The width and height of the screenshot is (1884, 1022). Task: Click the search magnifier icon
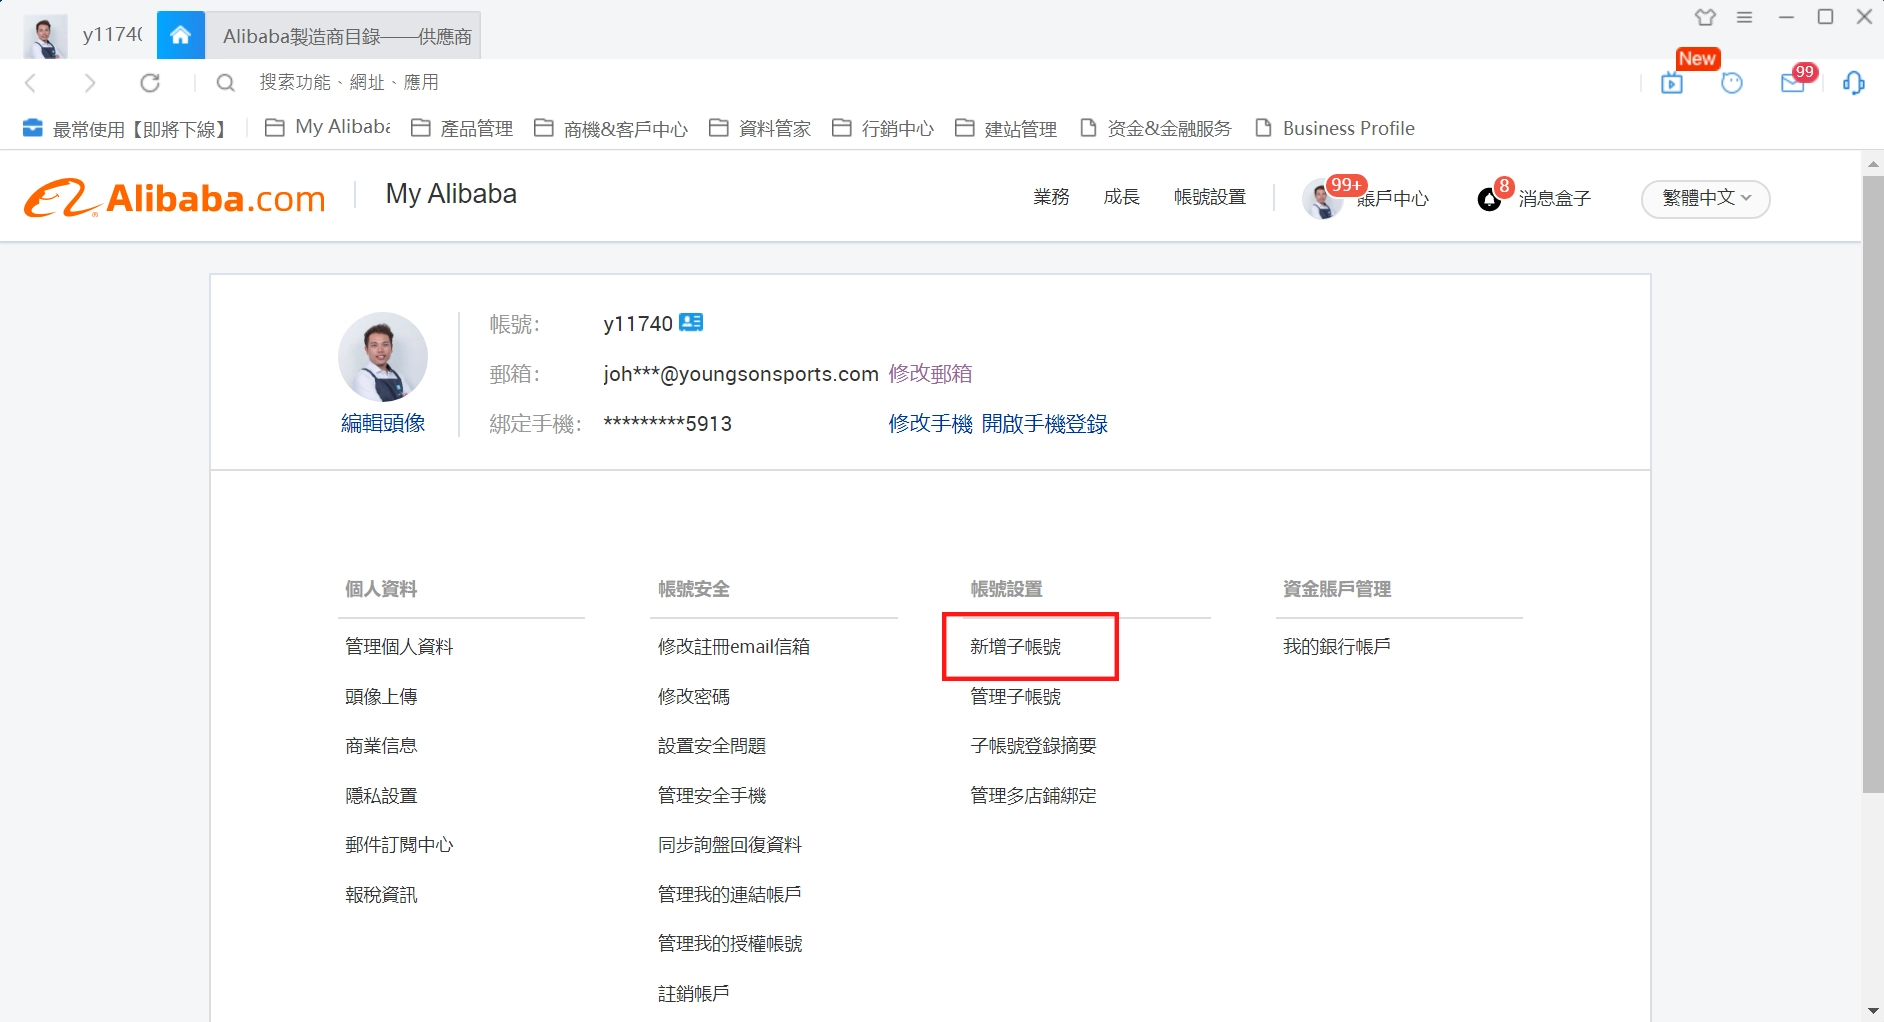(x=226, y=83)
